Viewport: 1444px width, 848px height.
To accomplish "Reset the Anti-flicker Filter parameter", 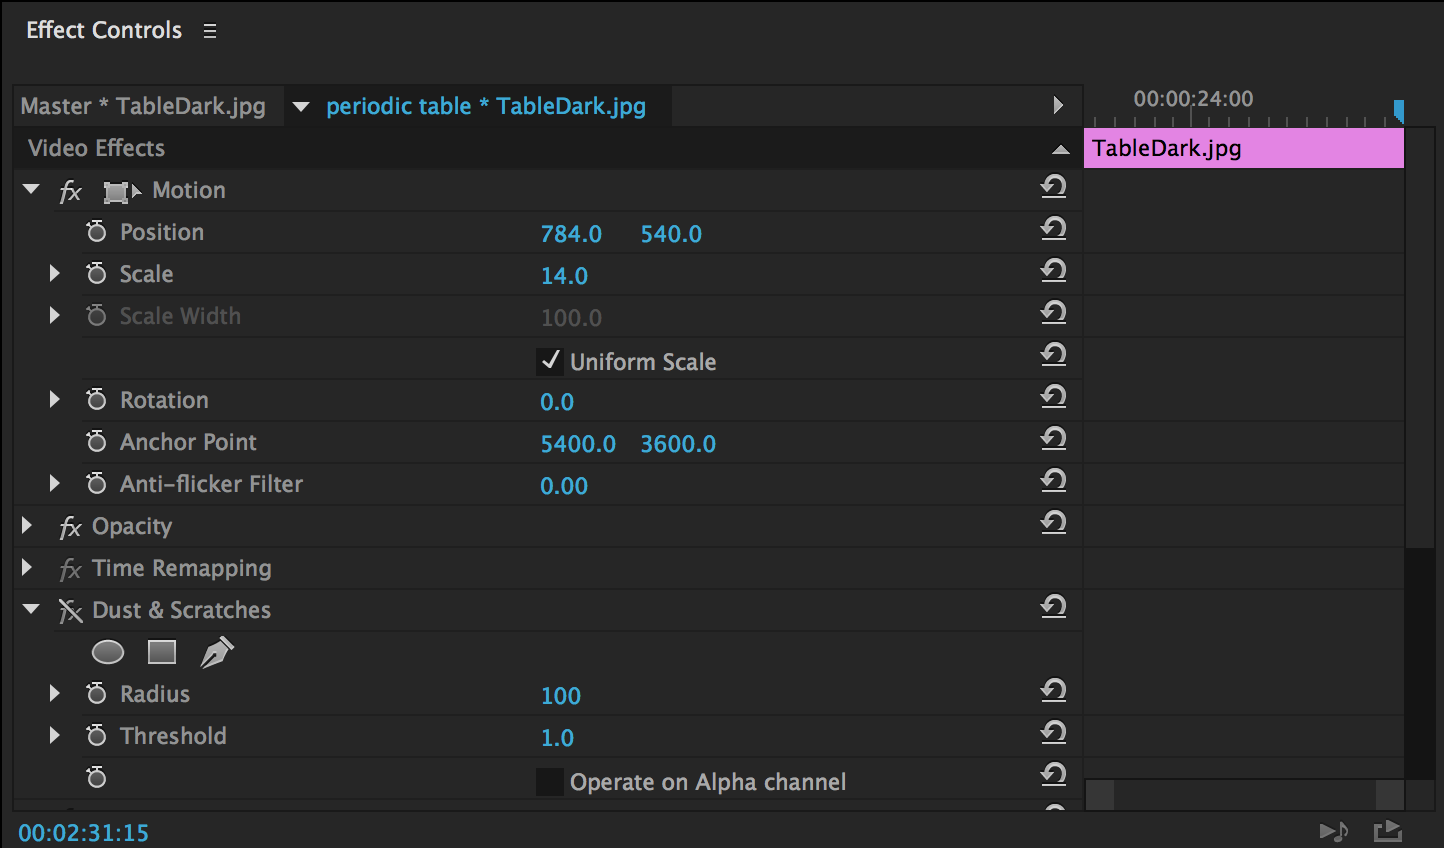I will 1053,481.
